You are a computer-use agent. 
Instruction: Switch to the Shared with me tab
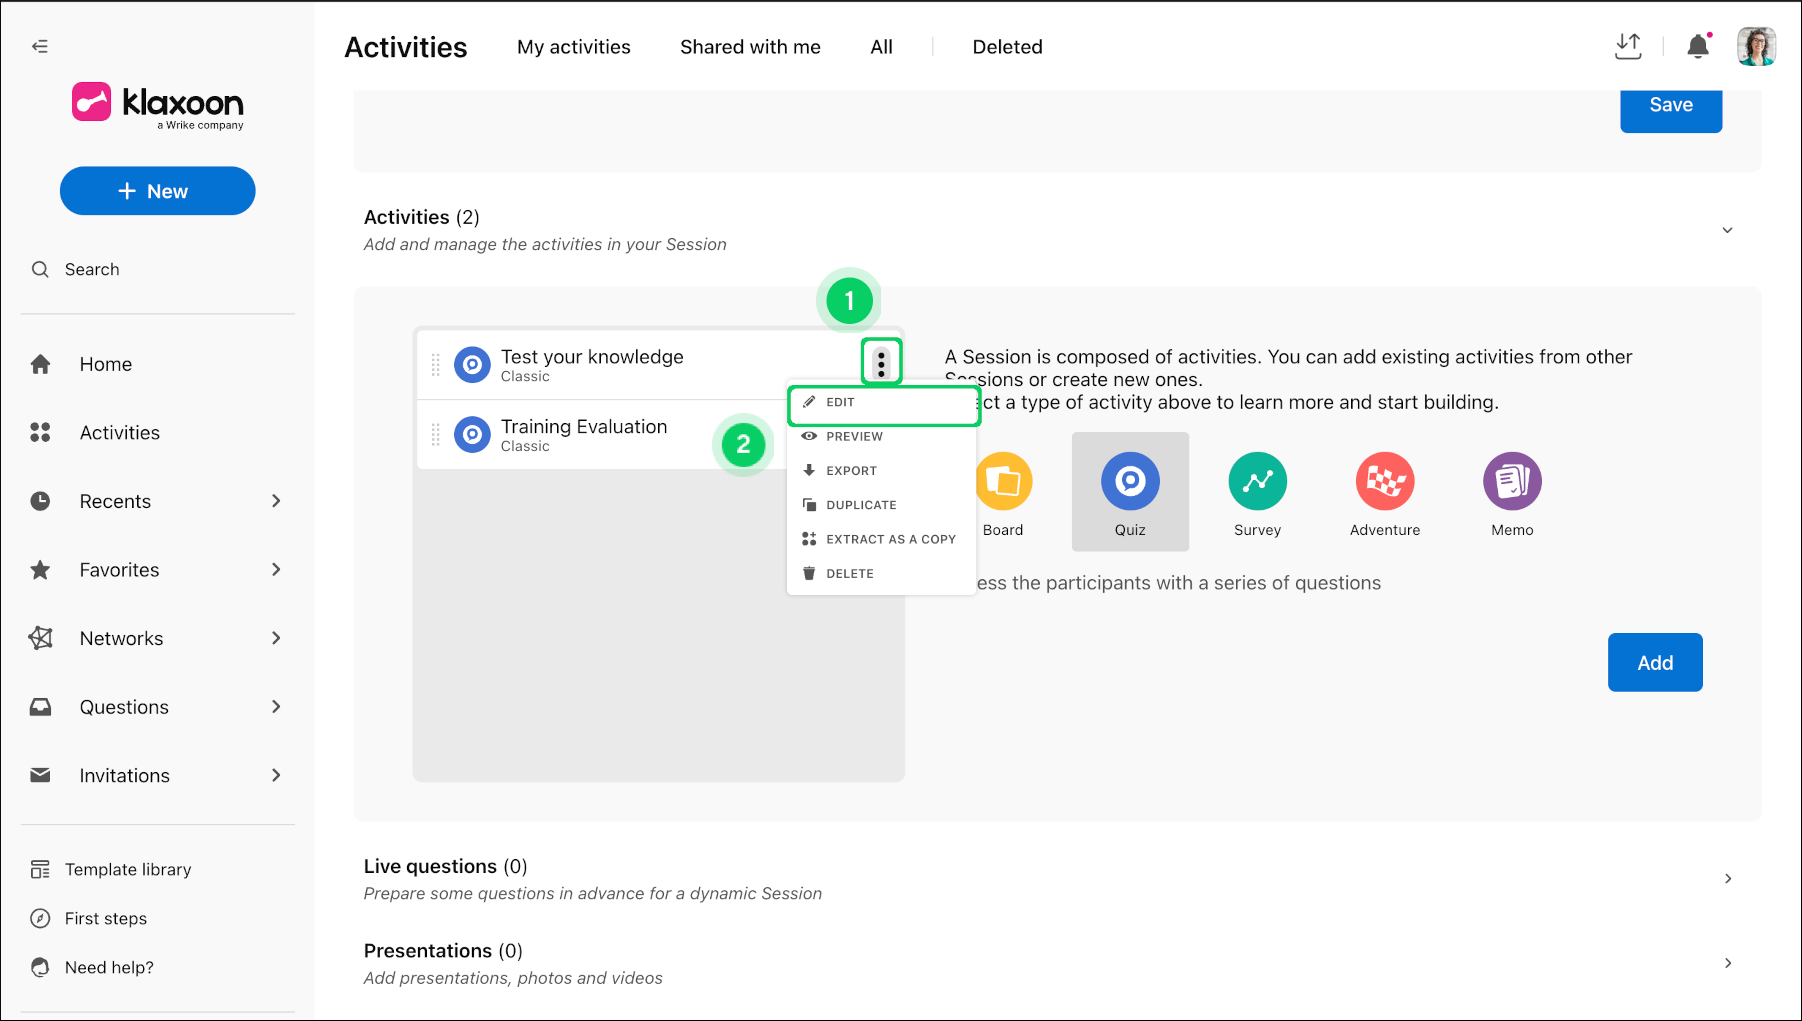750,47
